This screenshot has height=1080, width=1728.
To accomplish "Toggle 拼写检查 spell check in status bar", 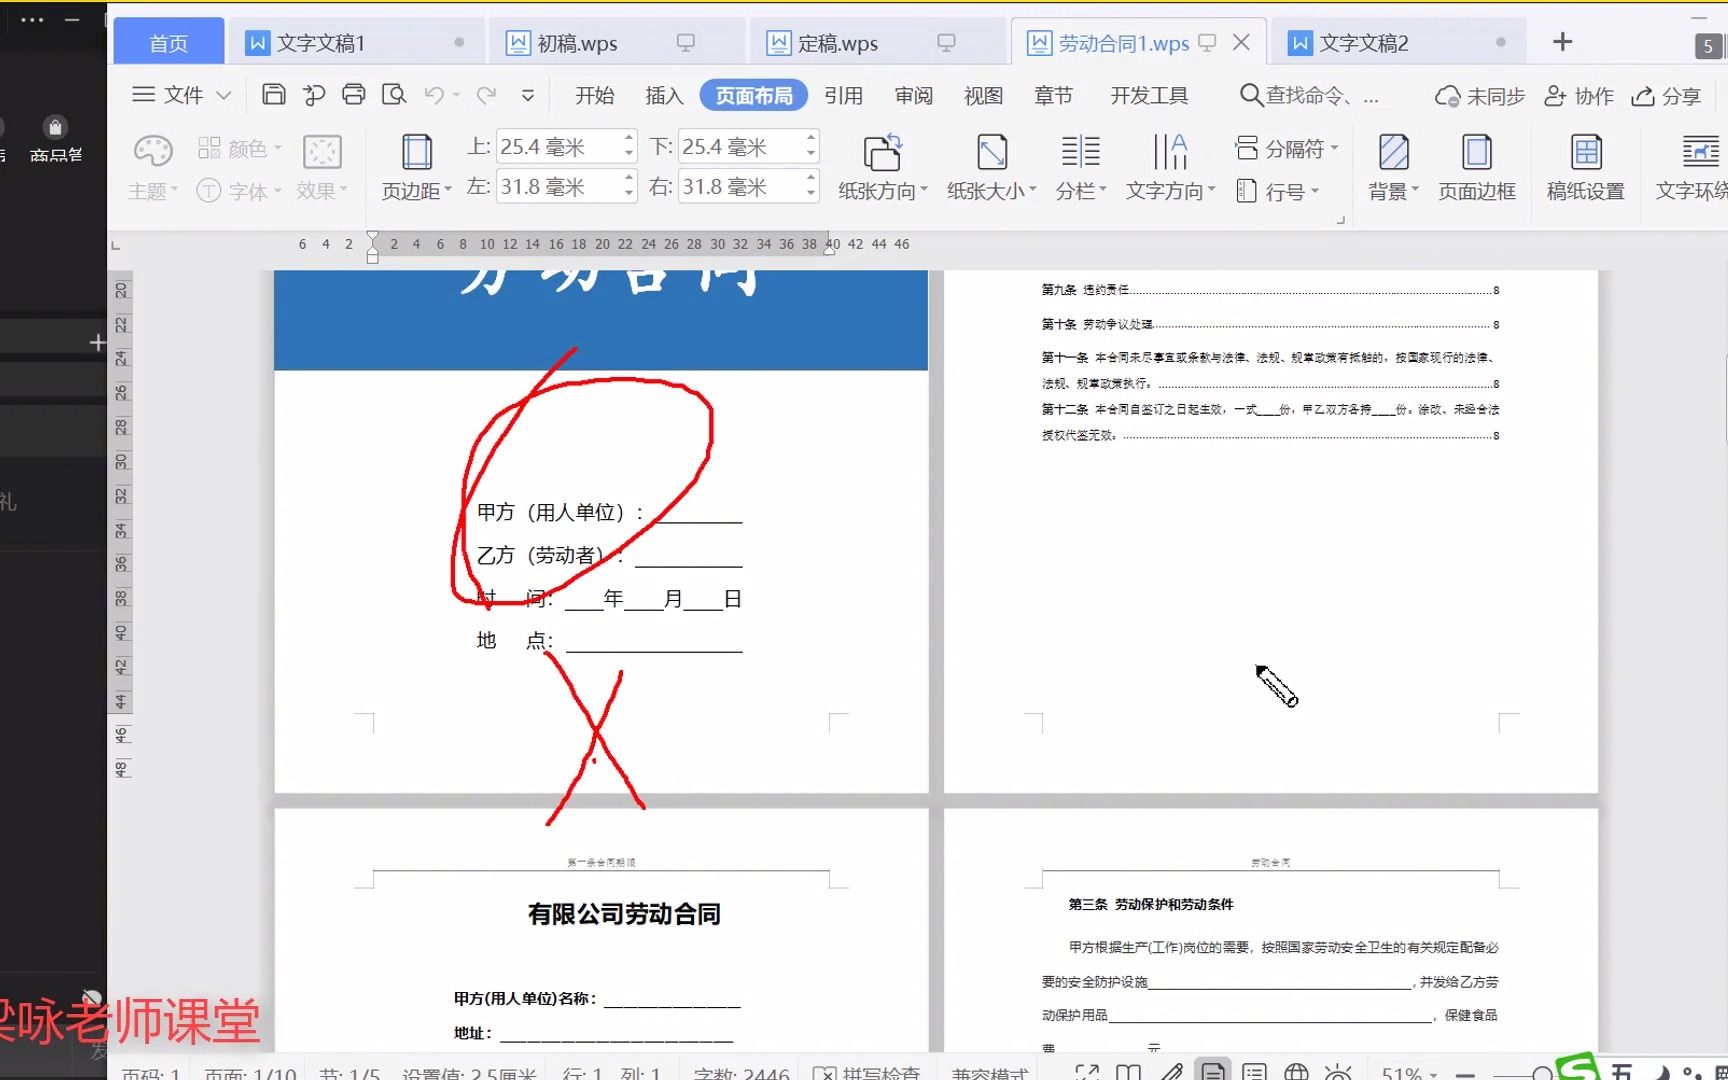I will click(870, 1072).
